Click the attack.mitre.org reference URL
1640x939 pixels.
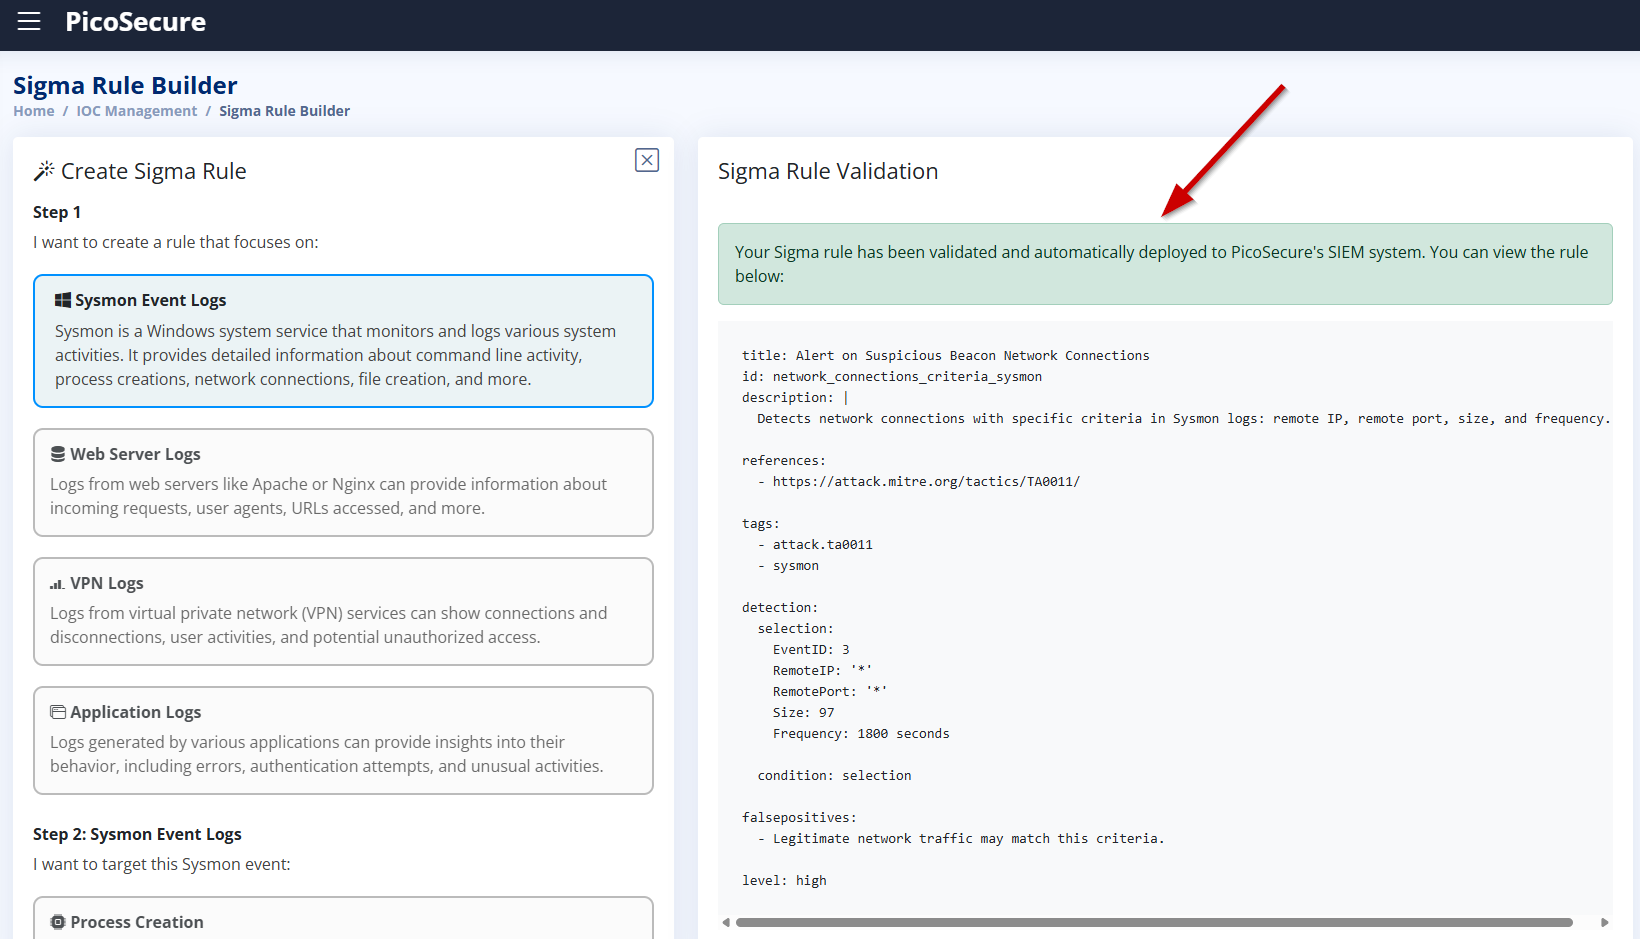click(926, 482)
